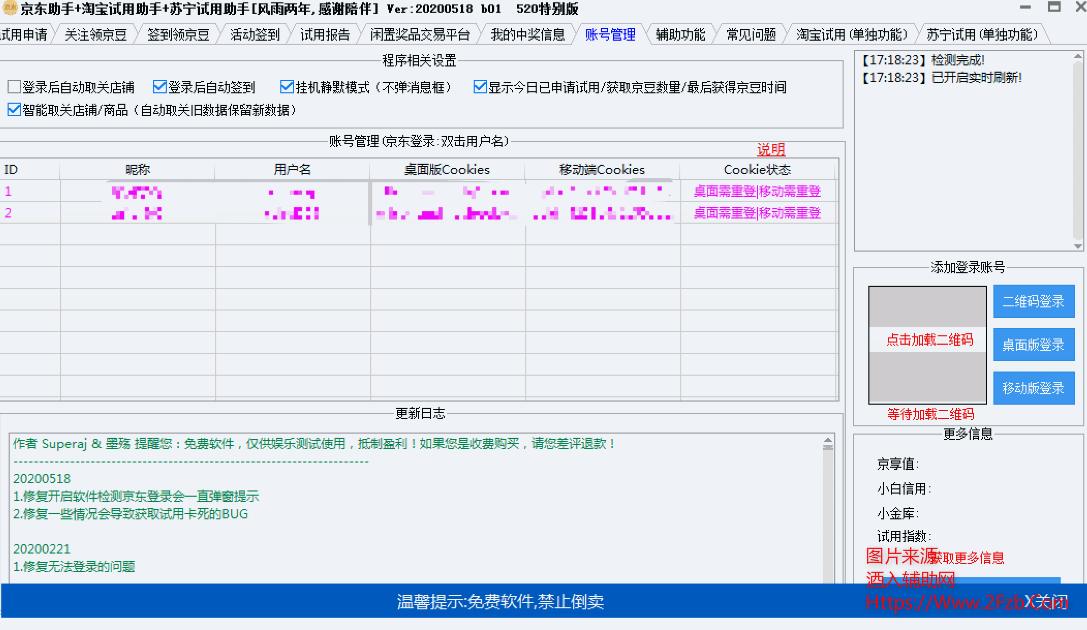Select the 活动签到 tab

pos(254,35)
